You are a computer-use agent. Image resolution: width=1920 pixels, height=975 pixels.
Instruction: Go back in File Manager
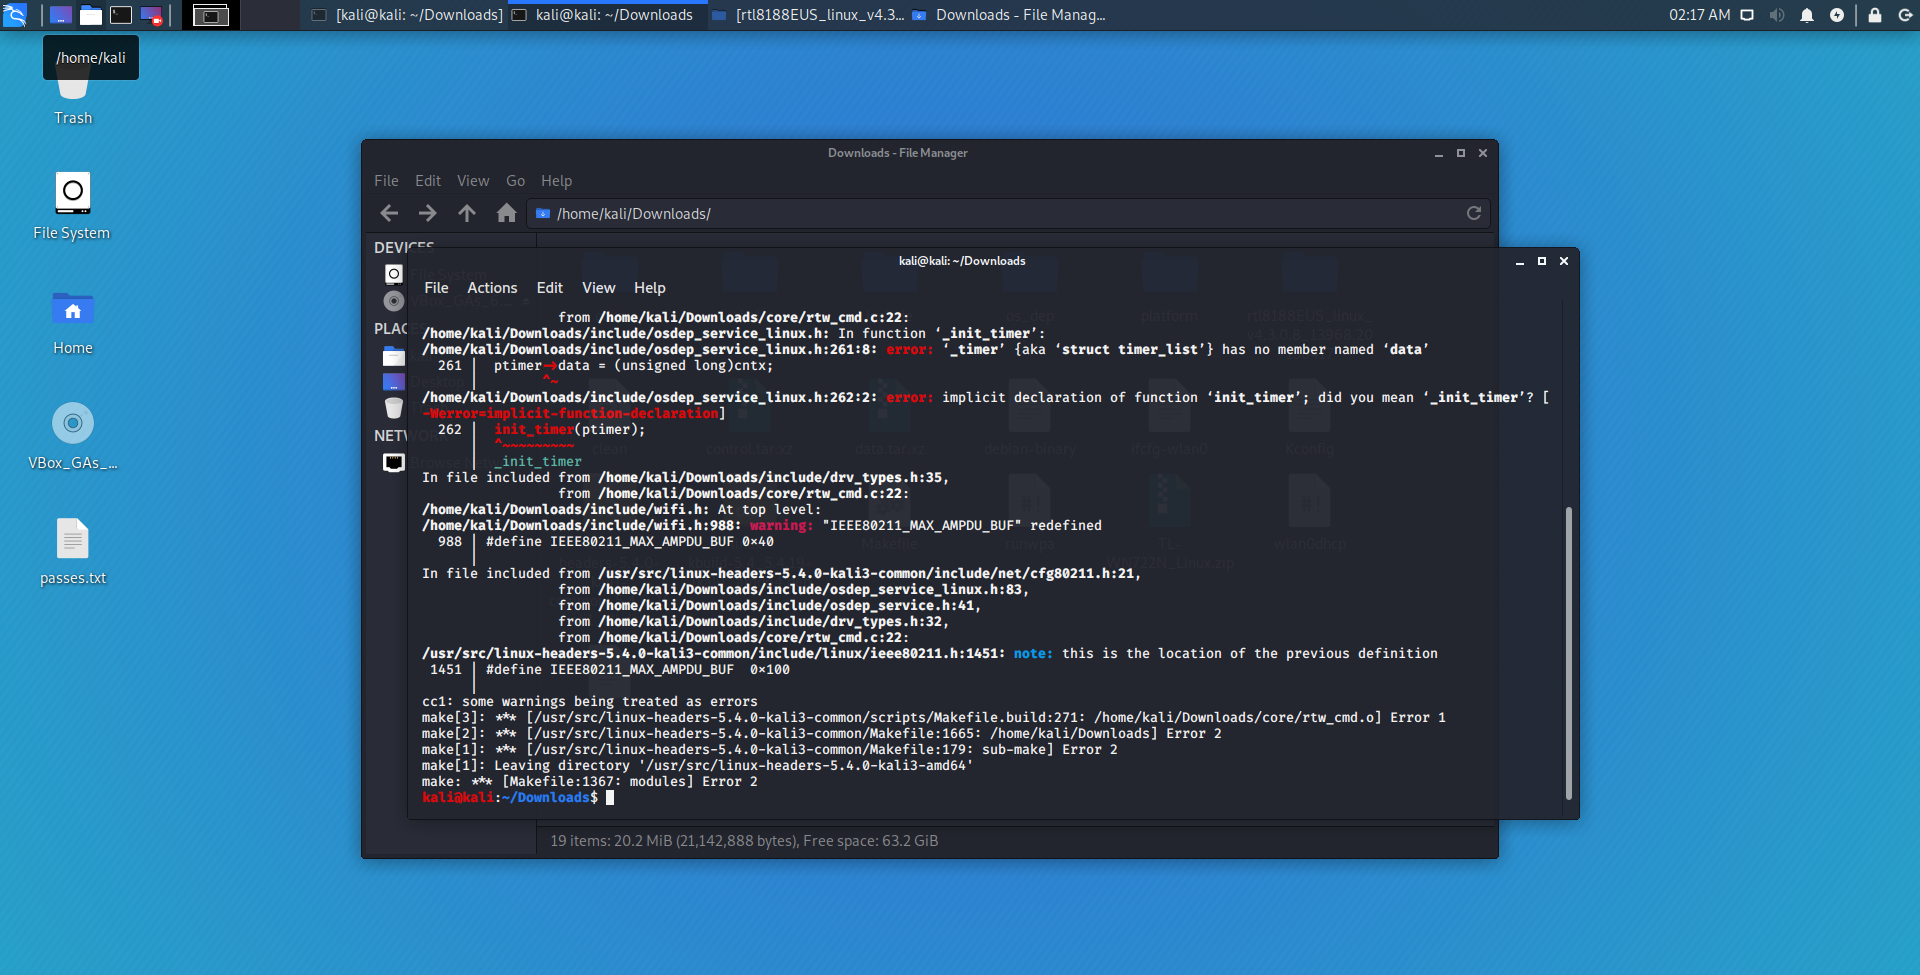(389, 213)
